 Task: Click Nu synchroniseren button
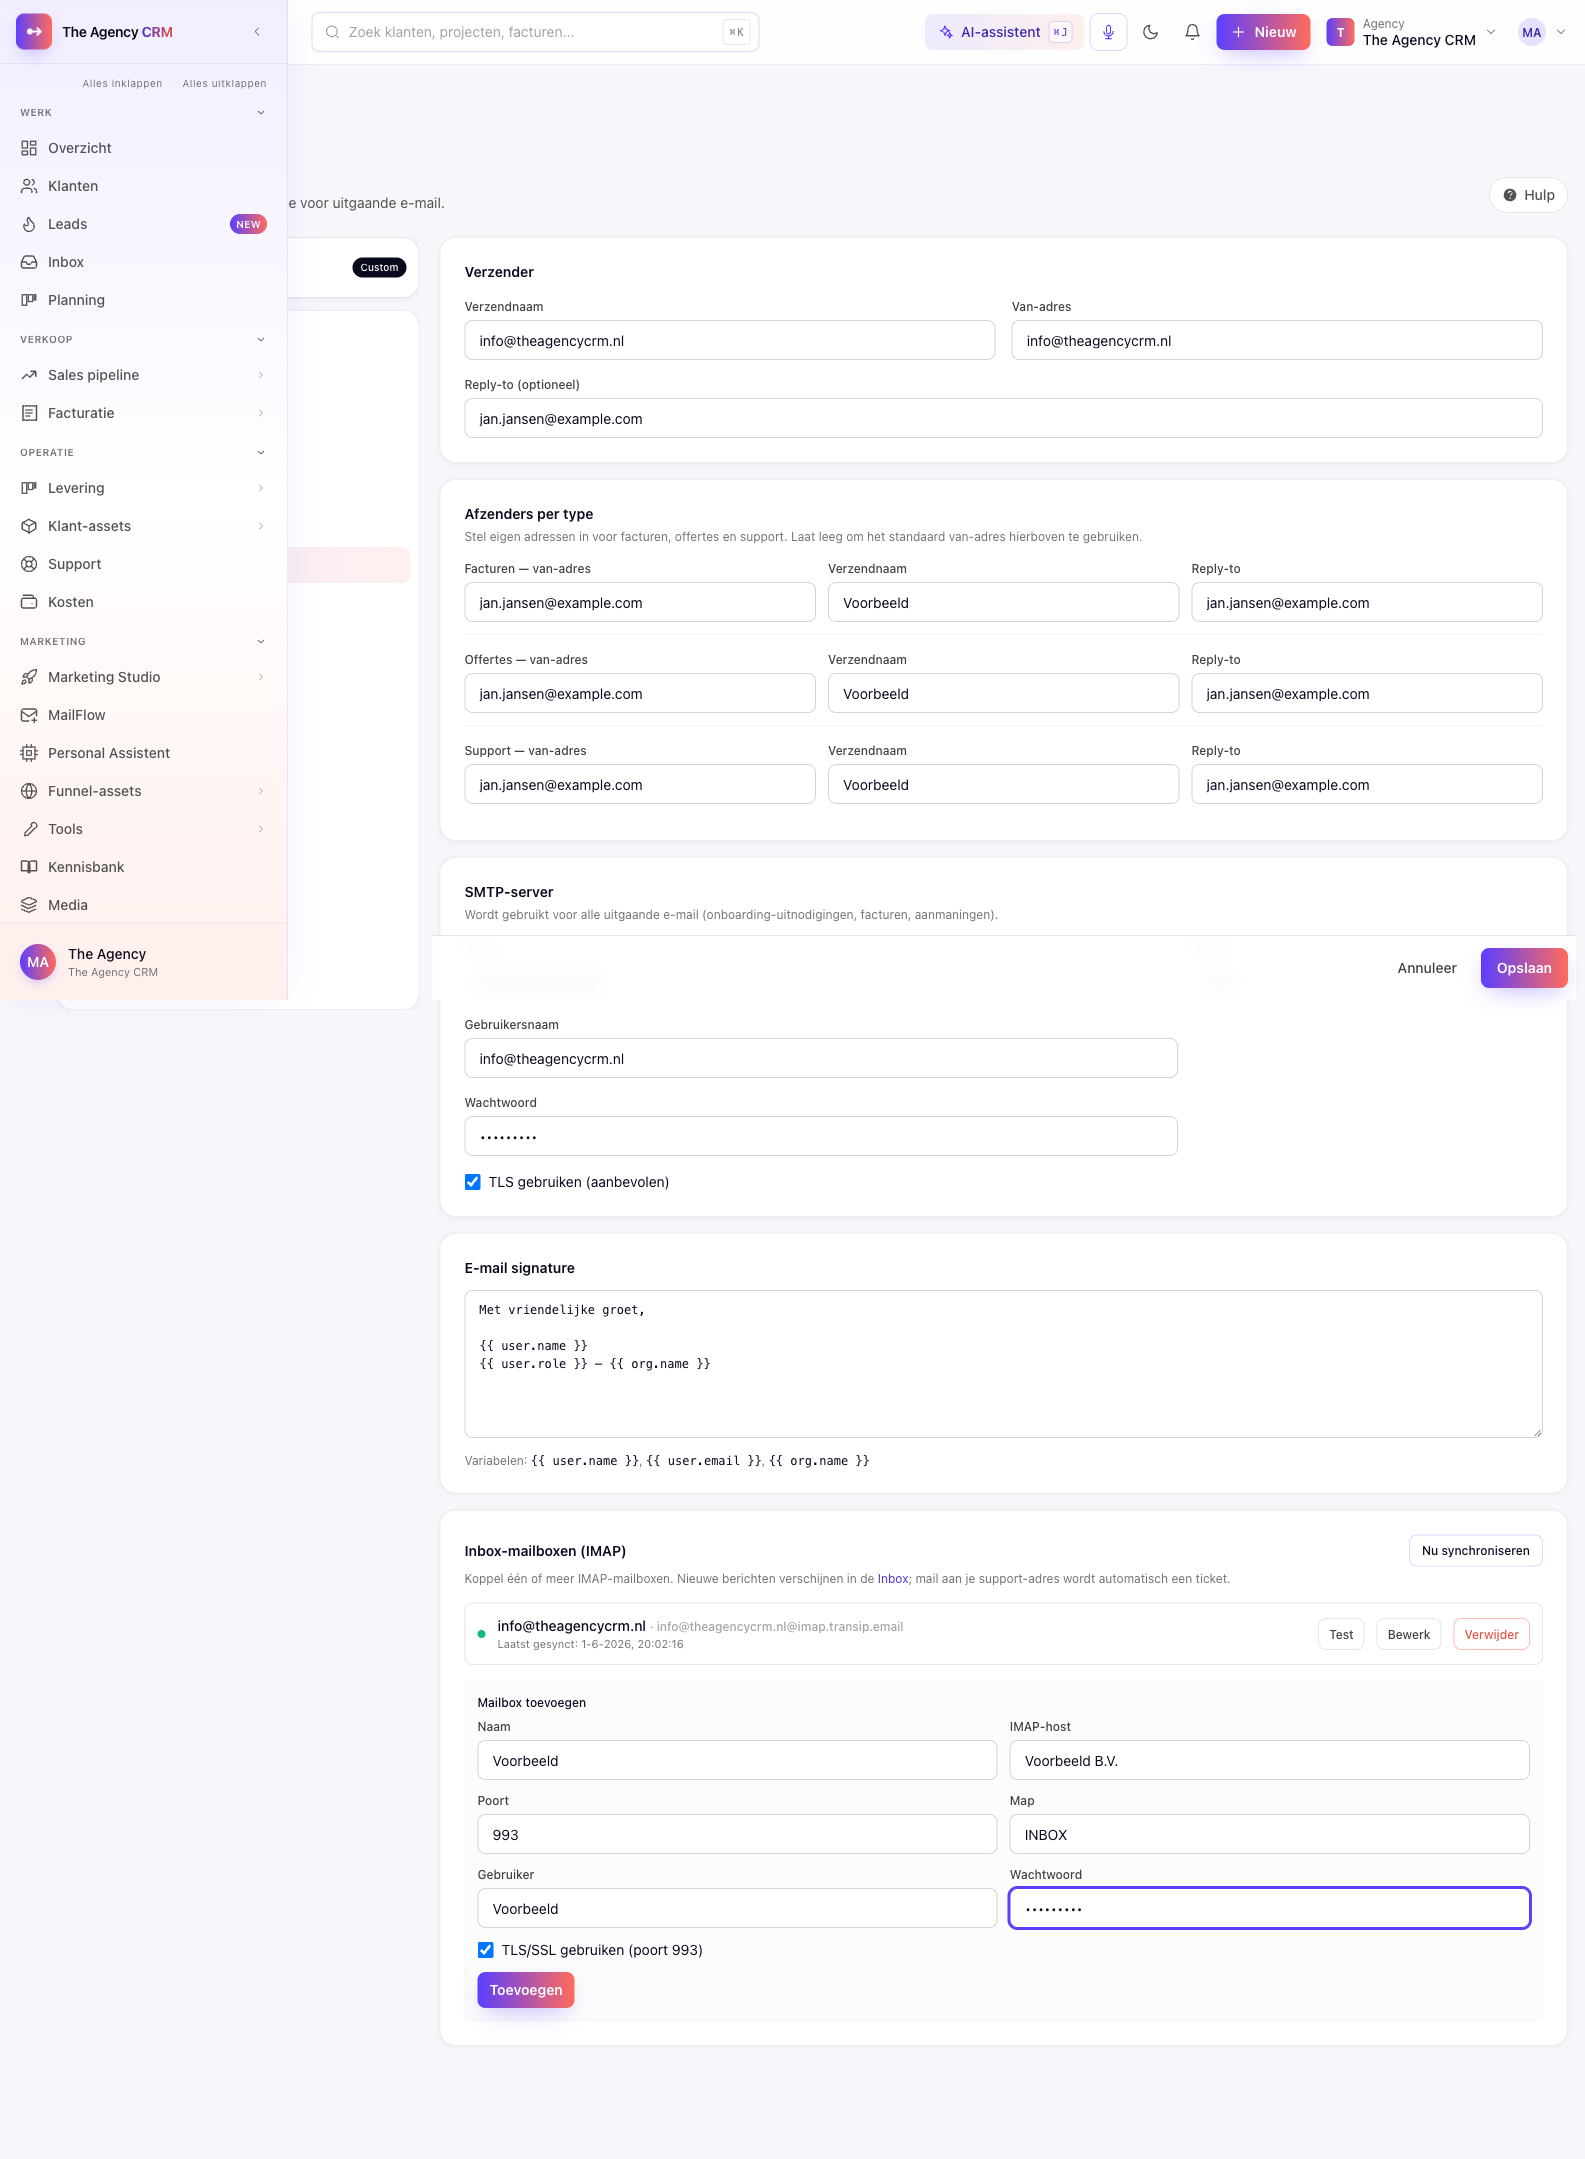[1476, 1551]
